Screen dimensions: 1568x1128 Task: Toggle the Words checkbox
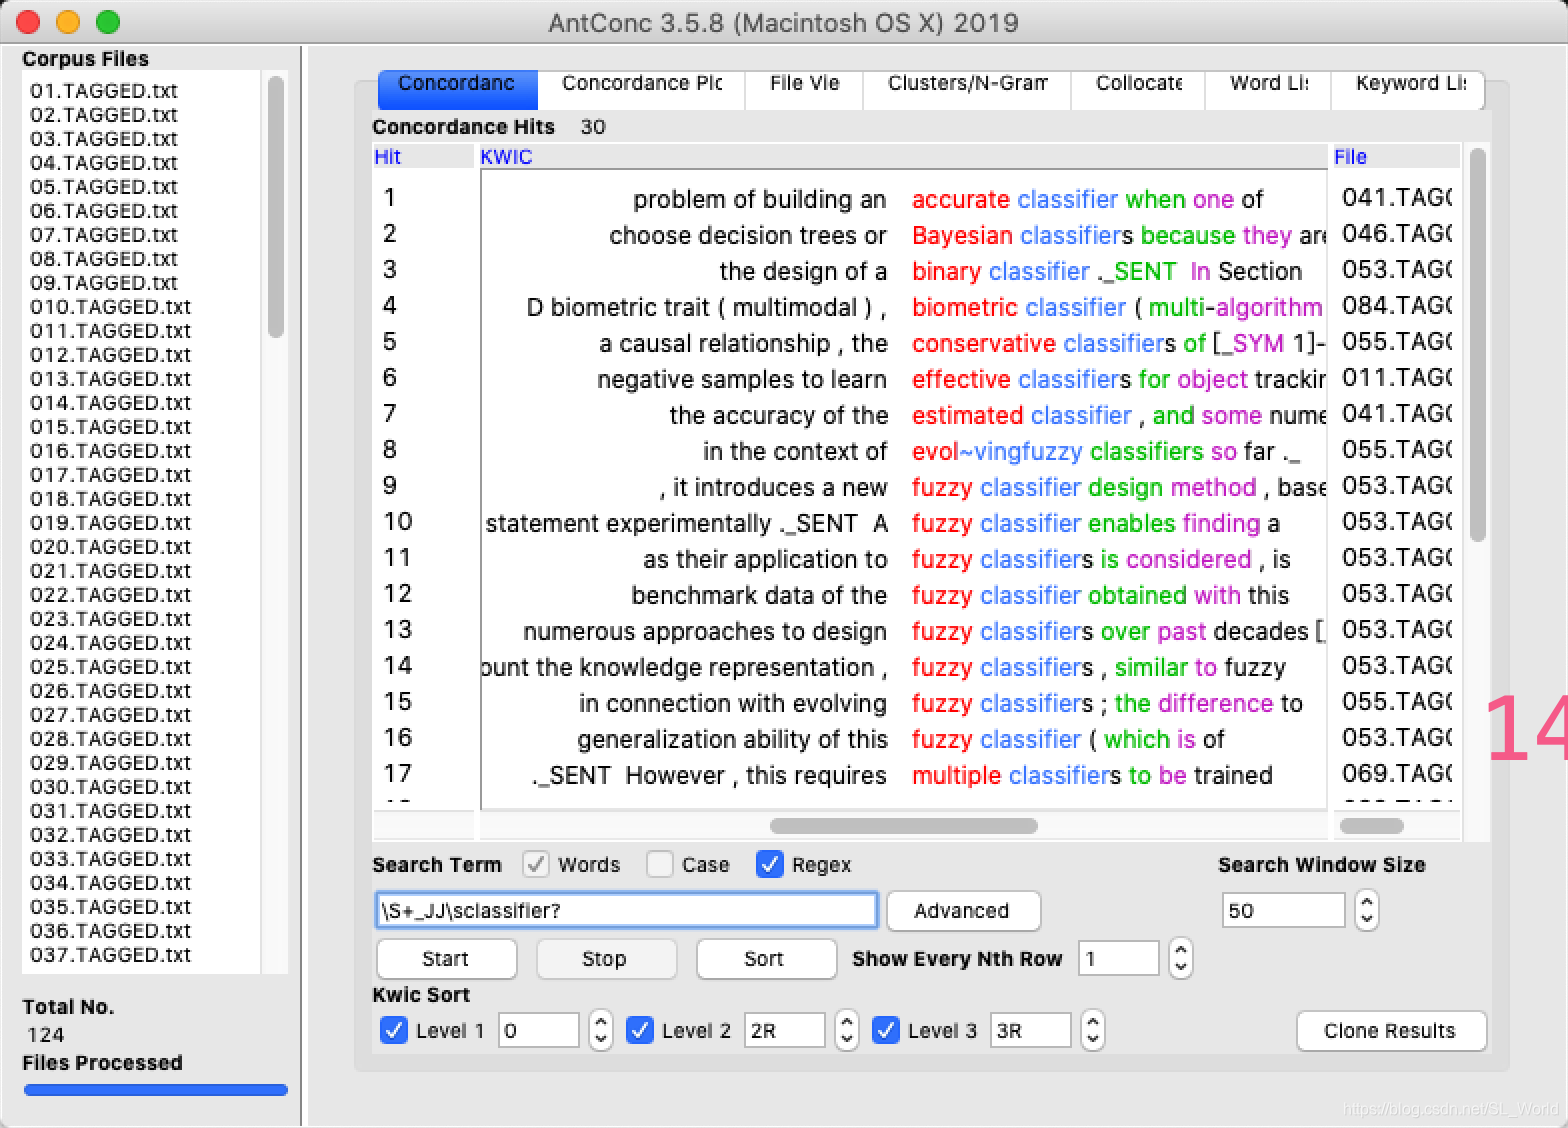click(536, 864)
